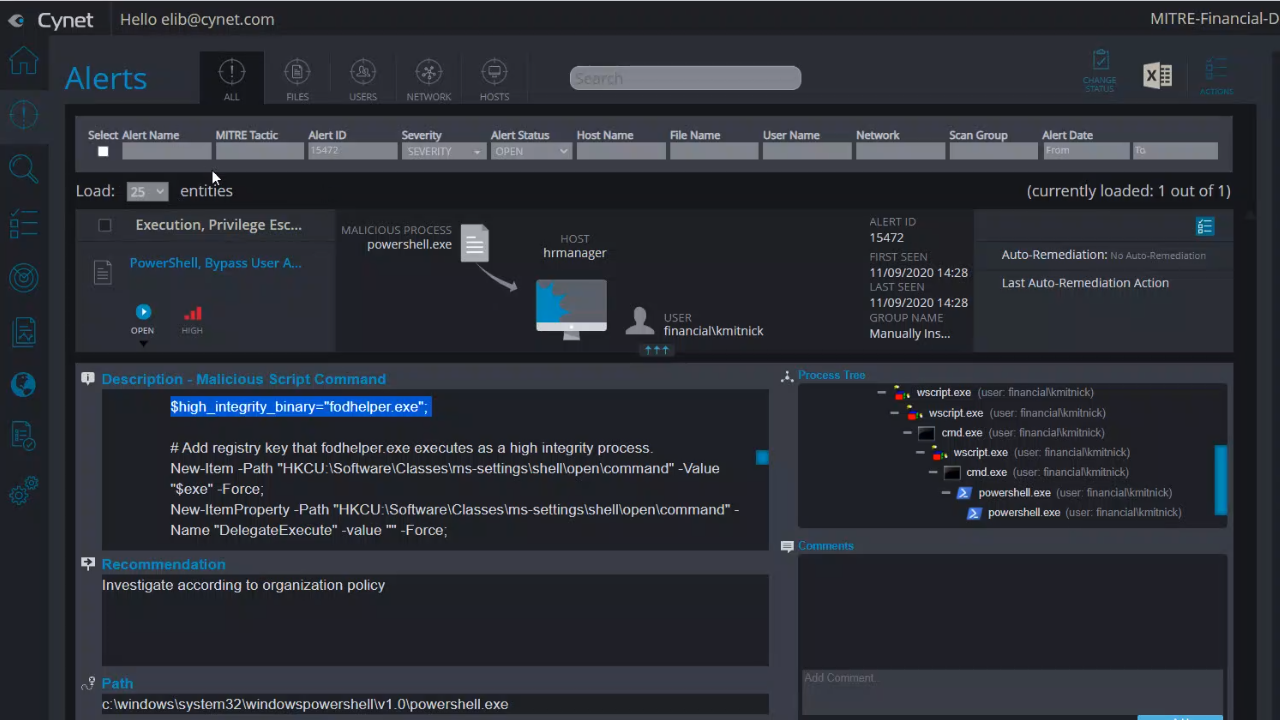Click the Add Comment text box
The height and width of the screenshot is (720, 1280).
pos(1012,690)
